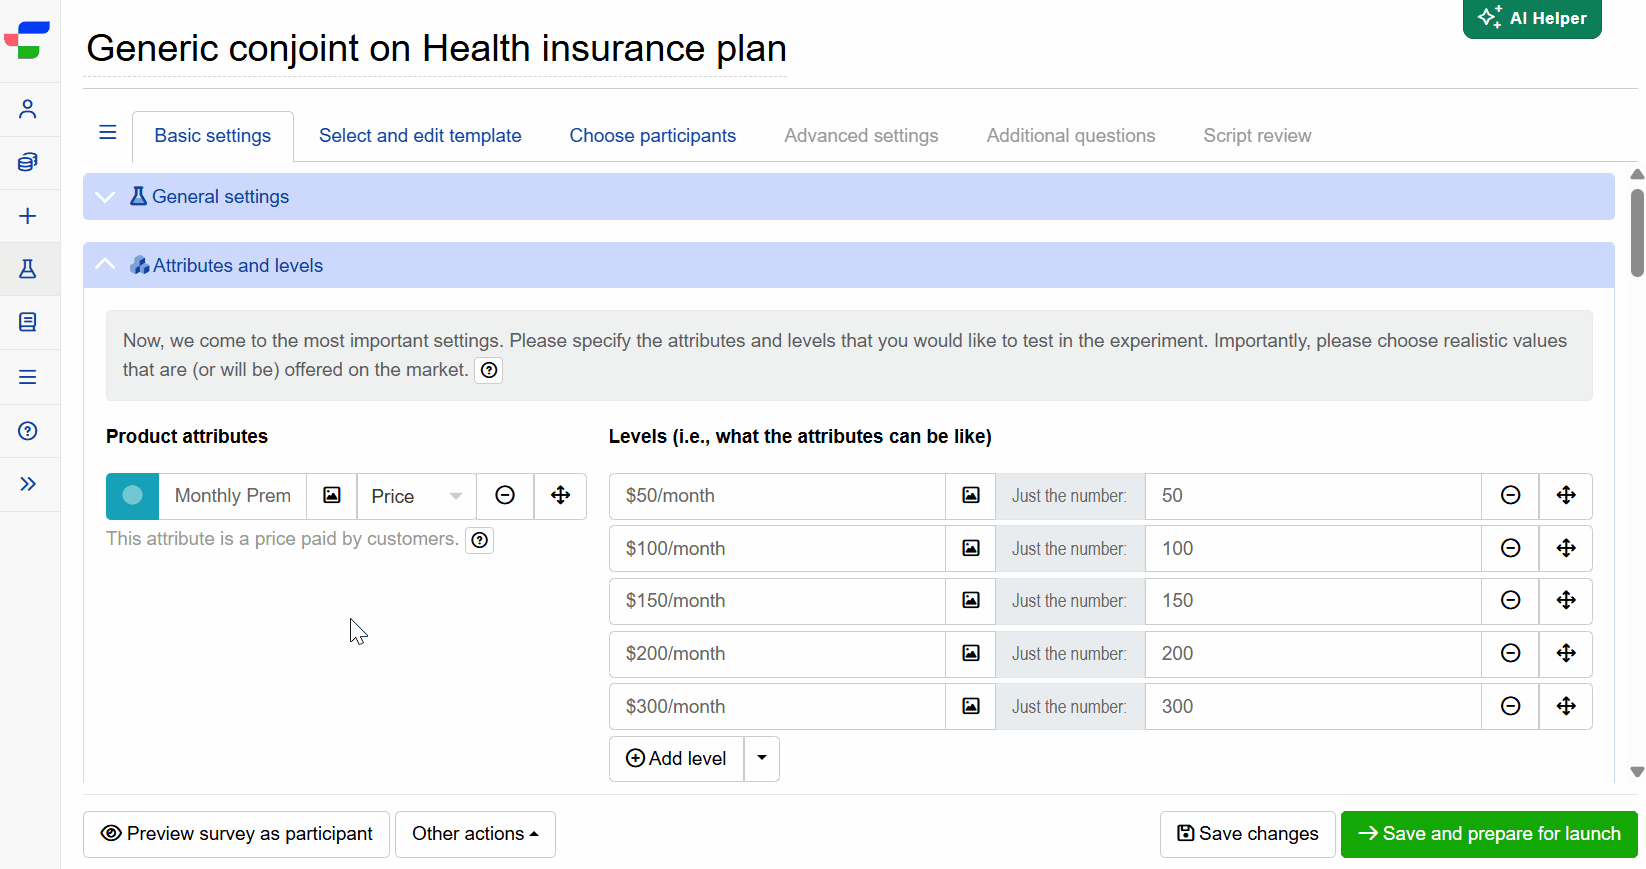
Task: Expand sidebar with double chevron icon
Action: pos(28,484)
